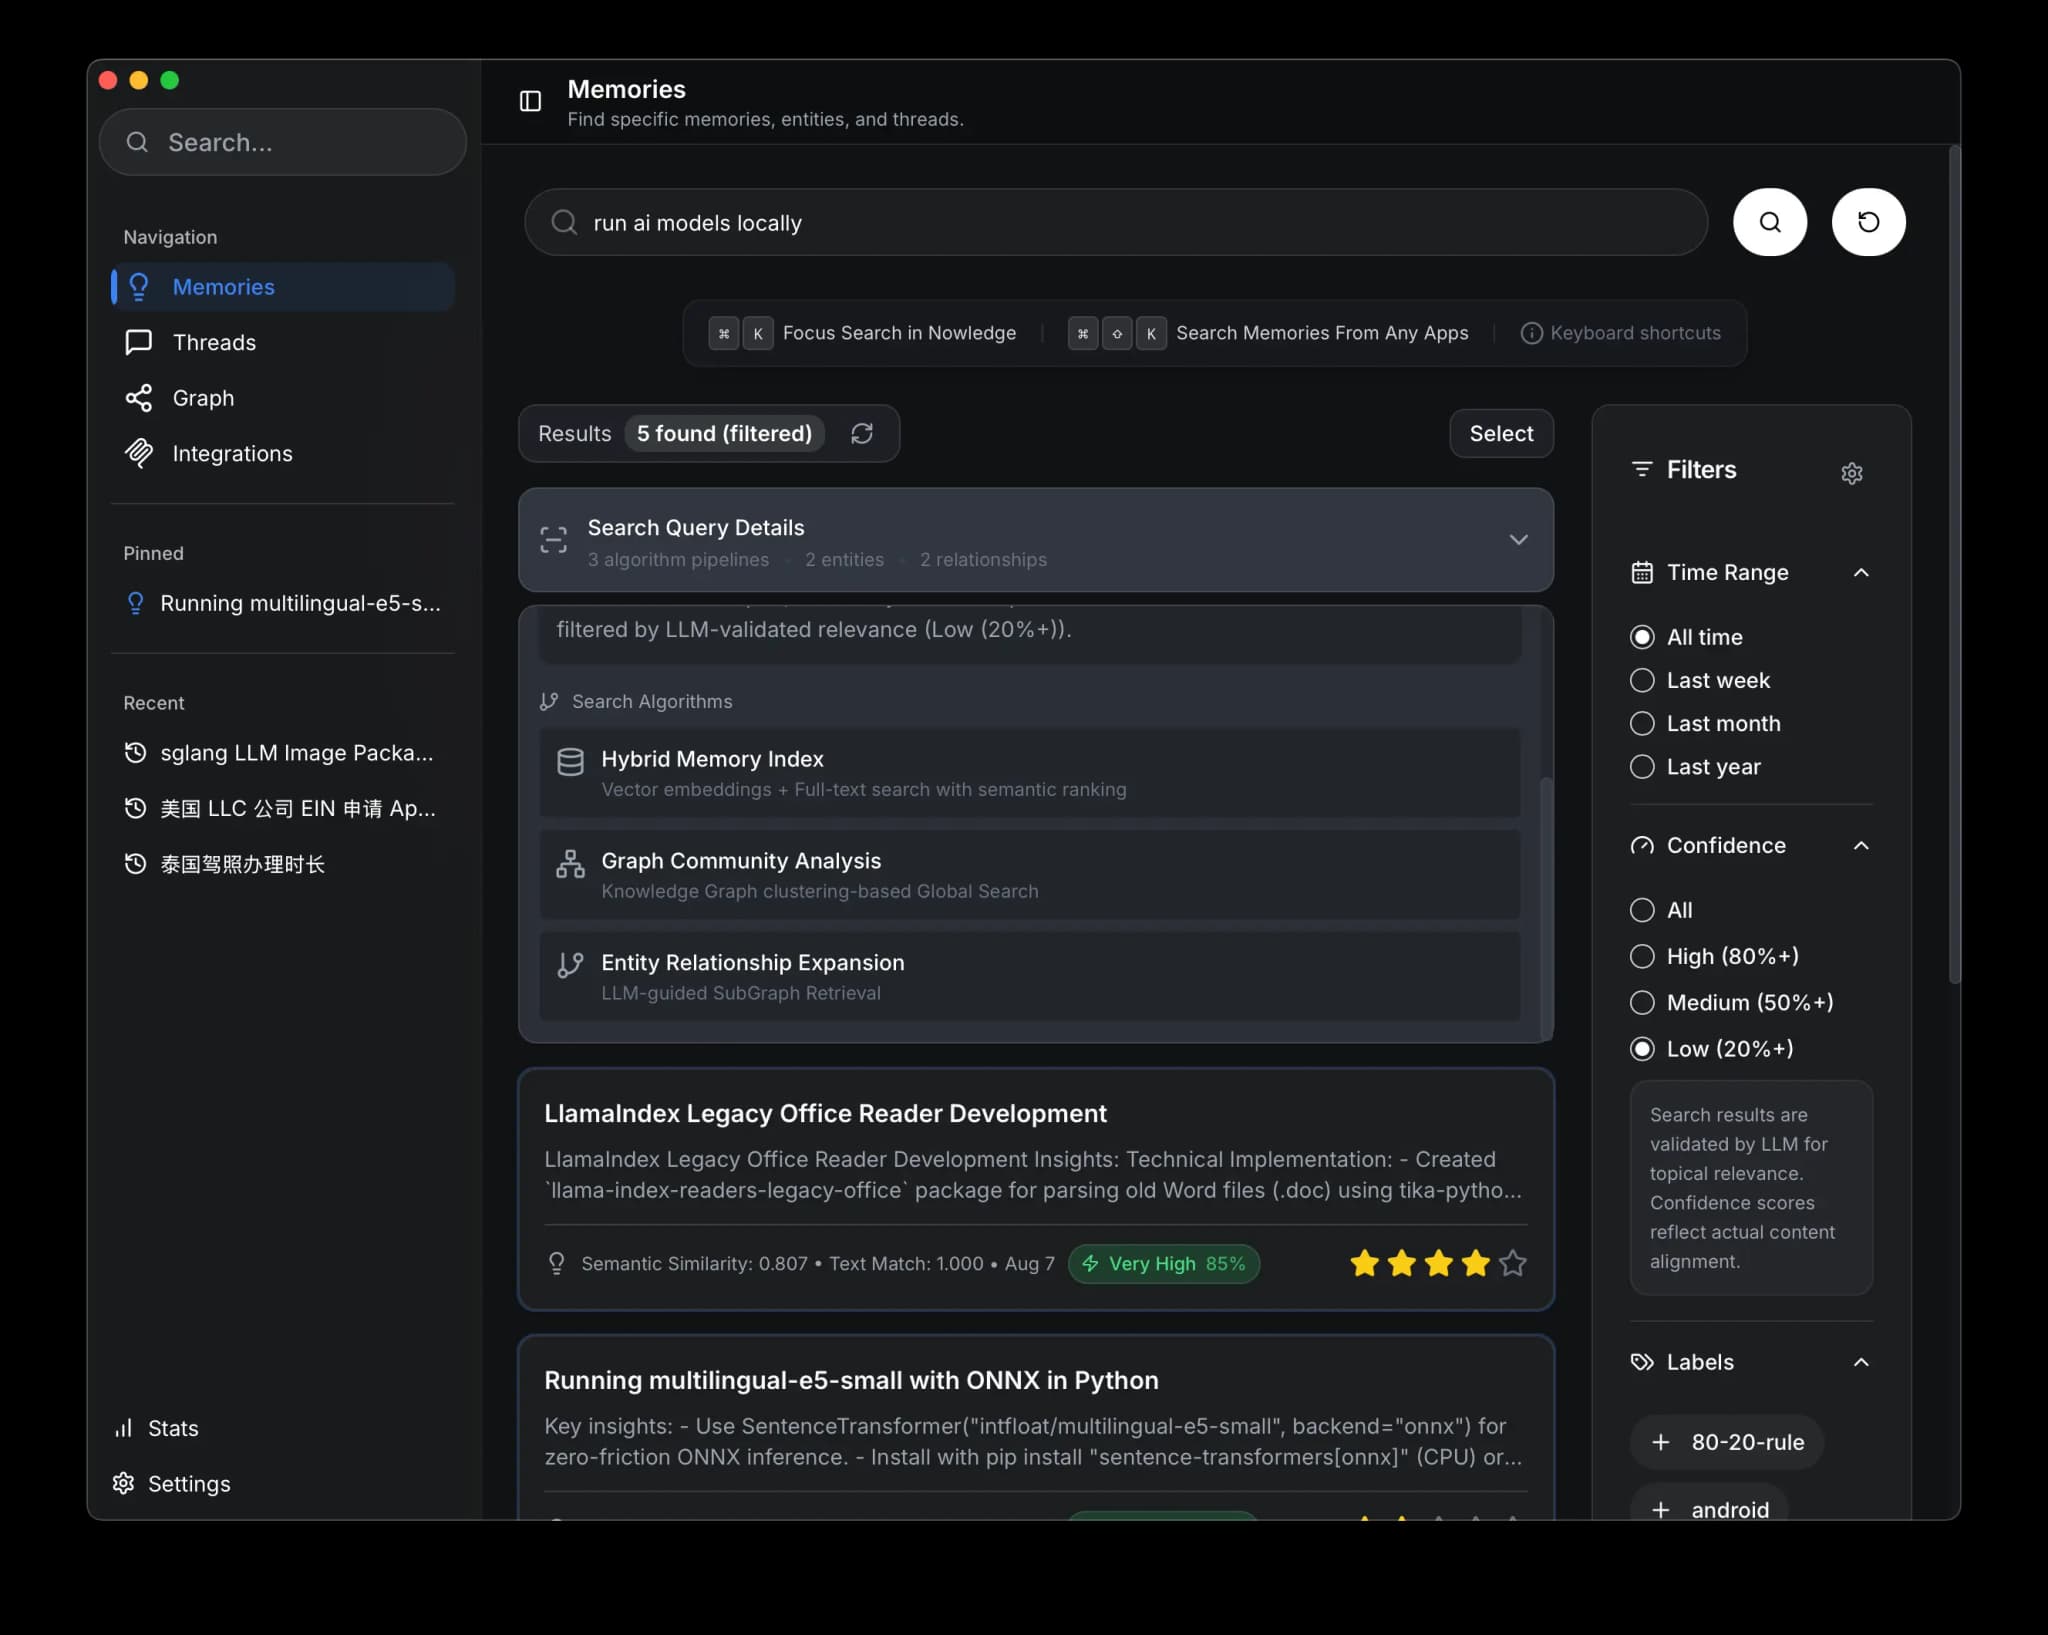This screenshot has height=1635, width=2048.
Task: Collapse the Labels filter section
Action: (1860, 1362)
